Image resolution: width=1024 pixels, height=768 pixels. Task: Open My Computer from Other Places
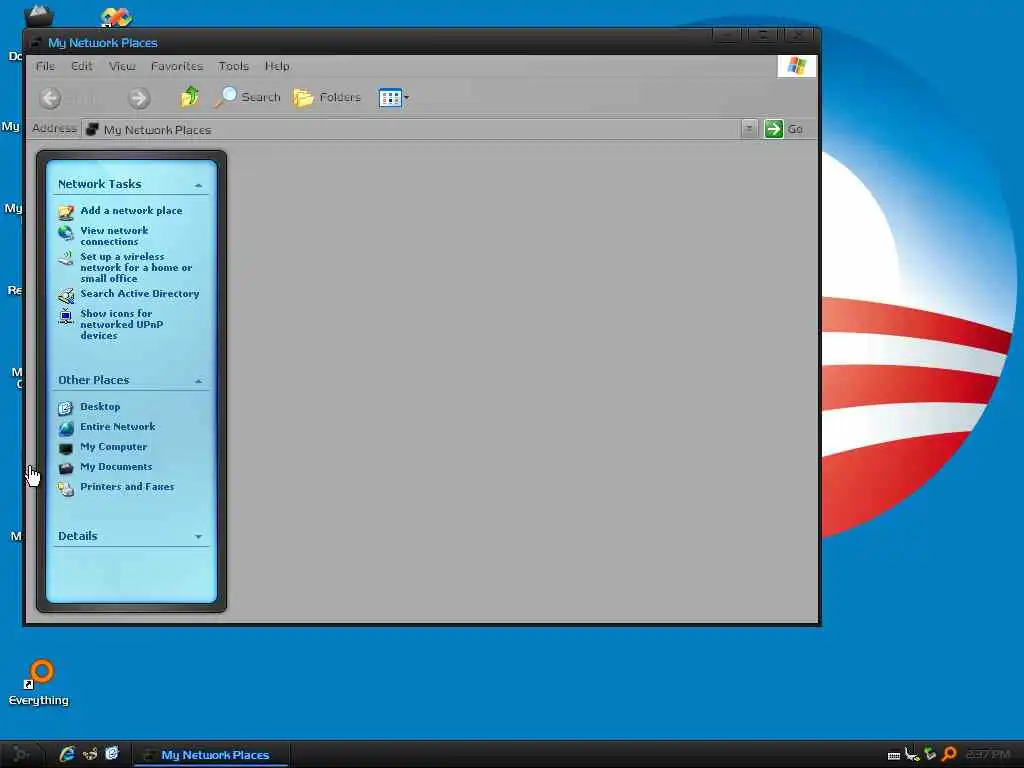114,447
